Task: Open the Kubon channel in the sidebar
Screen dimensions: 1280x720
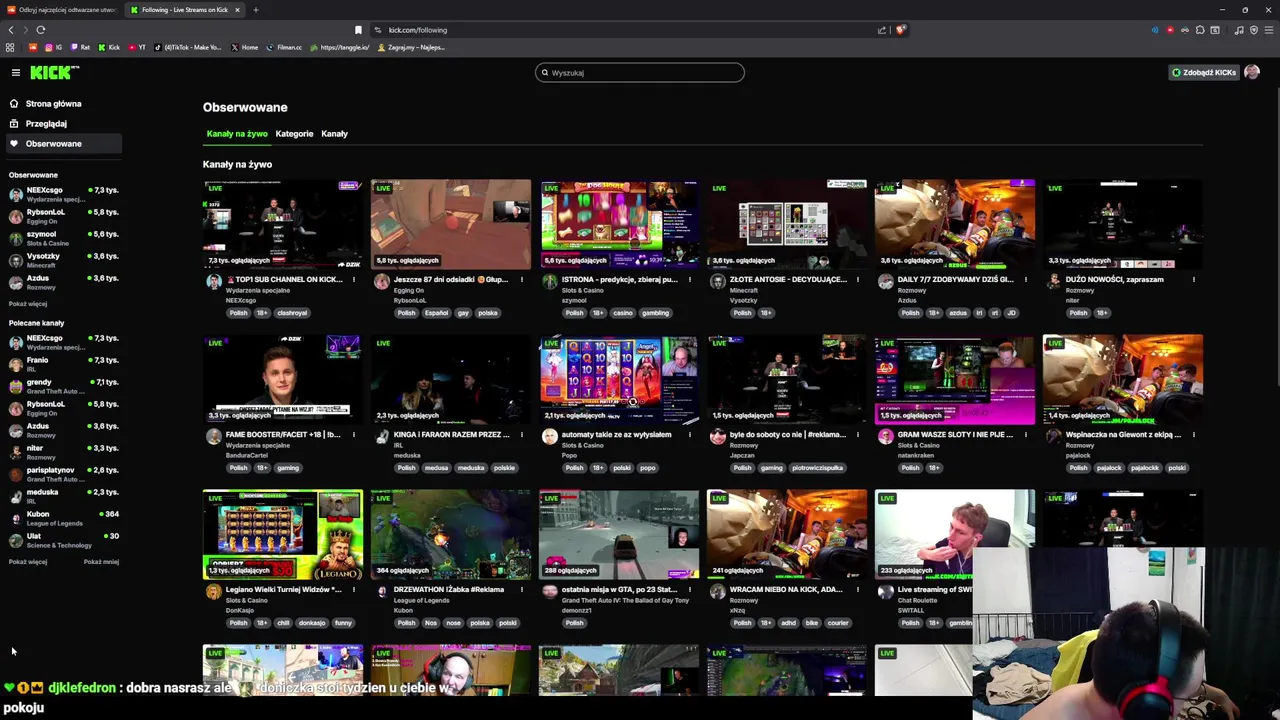Action: point(62,518)
